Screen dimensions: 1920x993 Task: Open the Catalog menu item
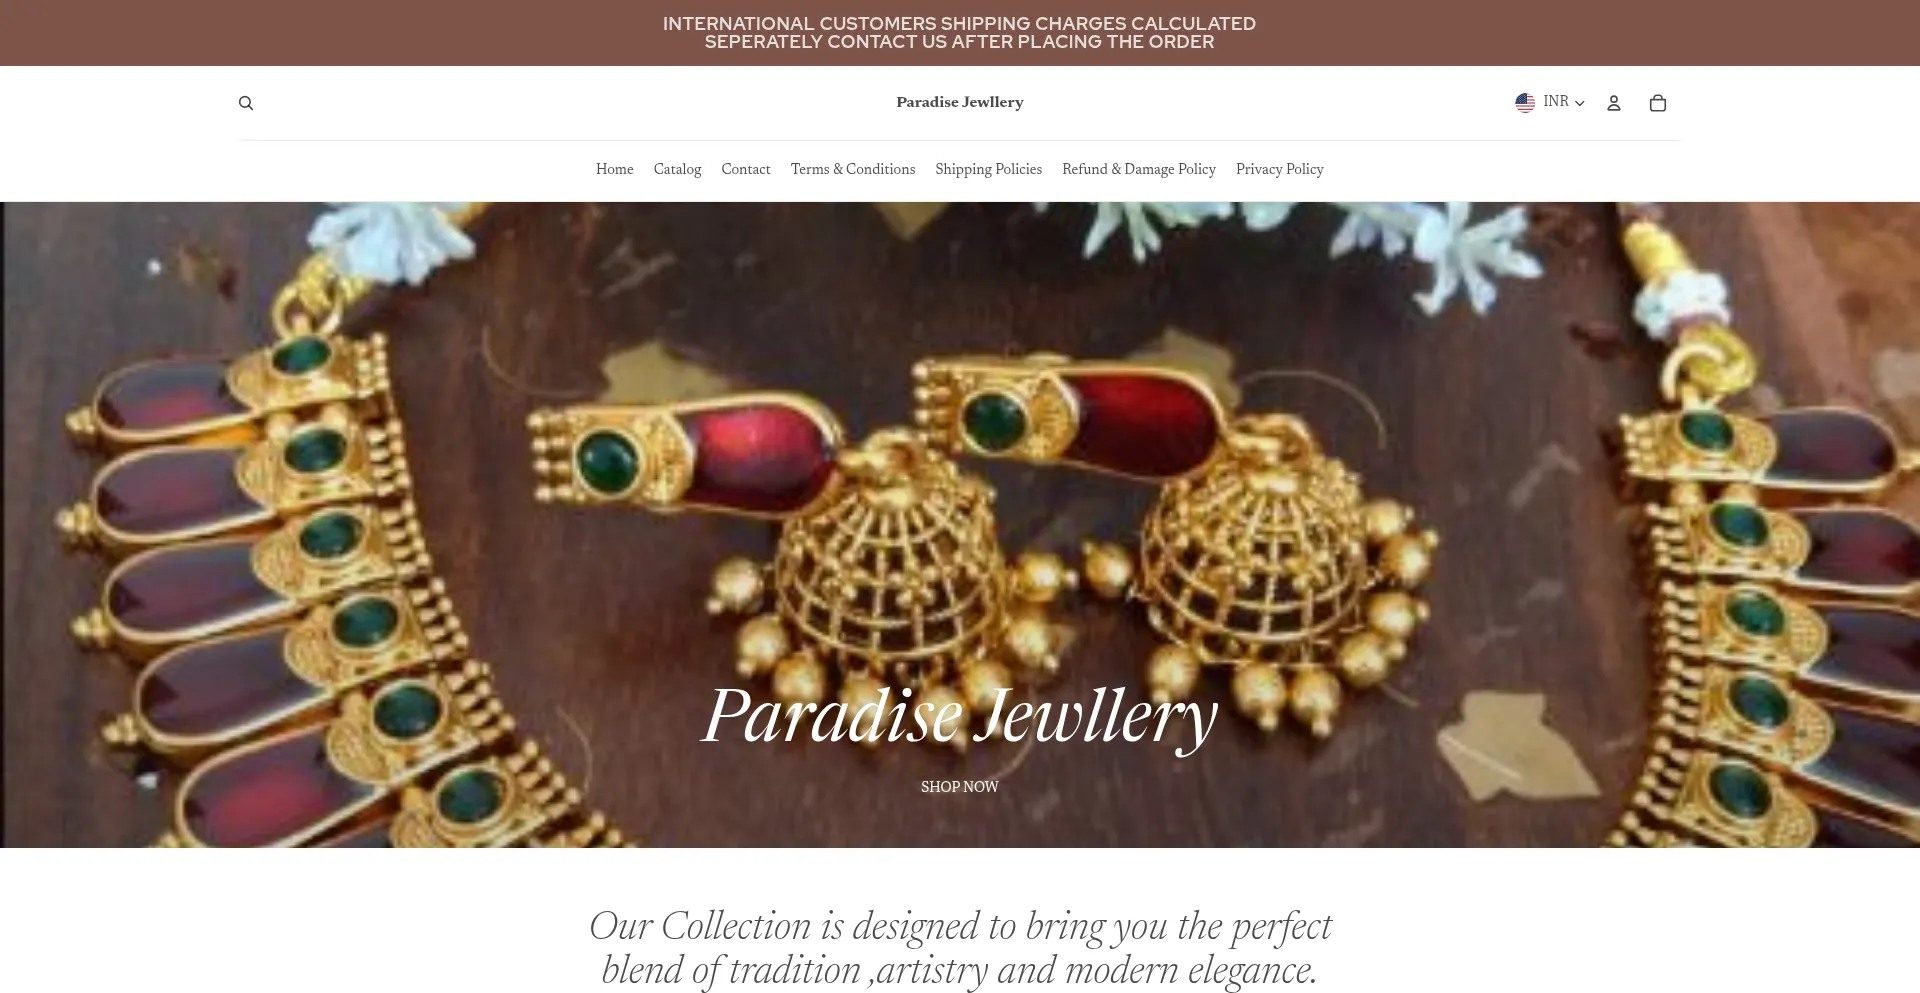coord(677,169)
